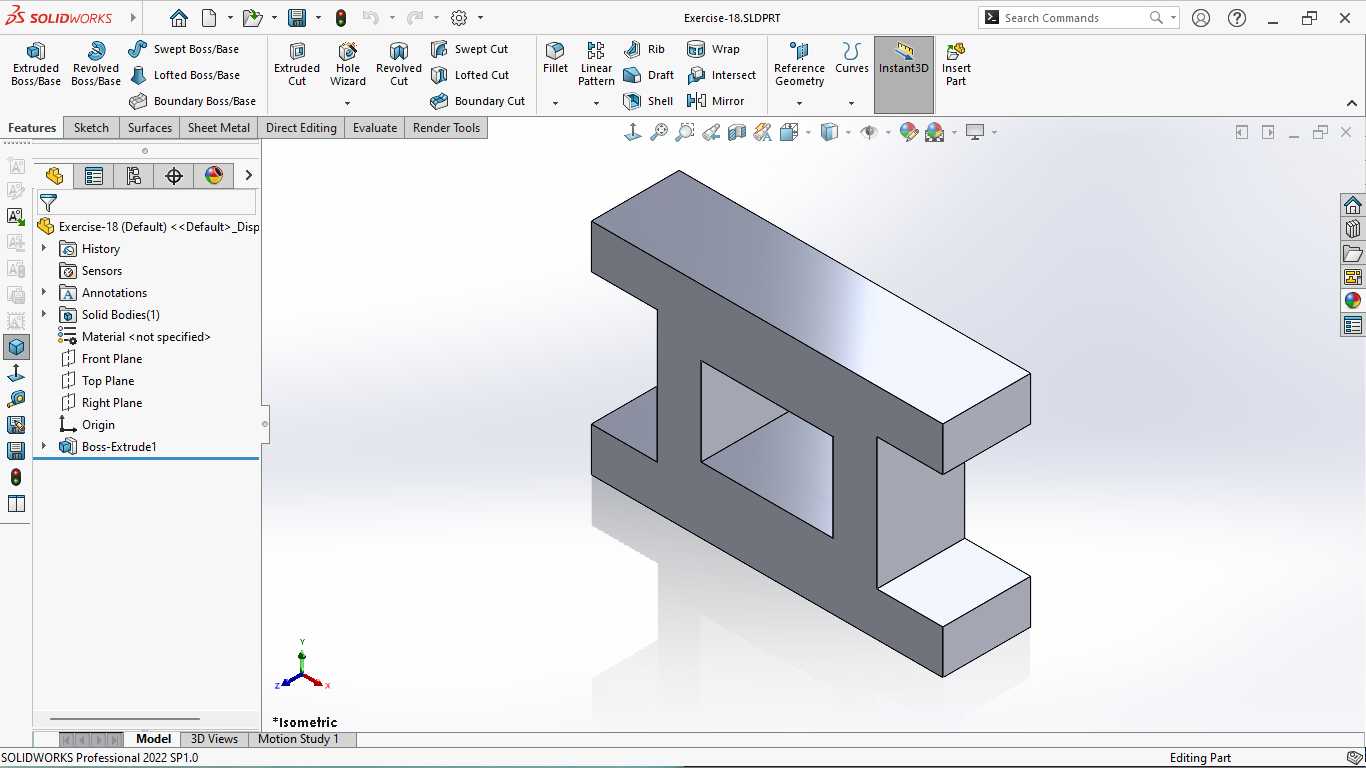Expand the Boss-Extrude1 feature
Image resolution: width=1366 pixels, height=768 pixels.
(44, 447)
